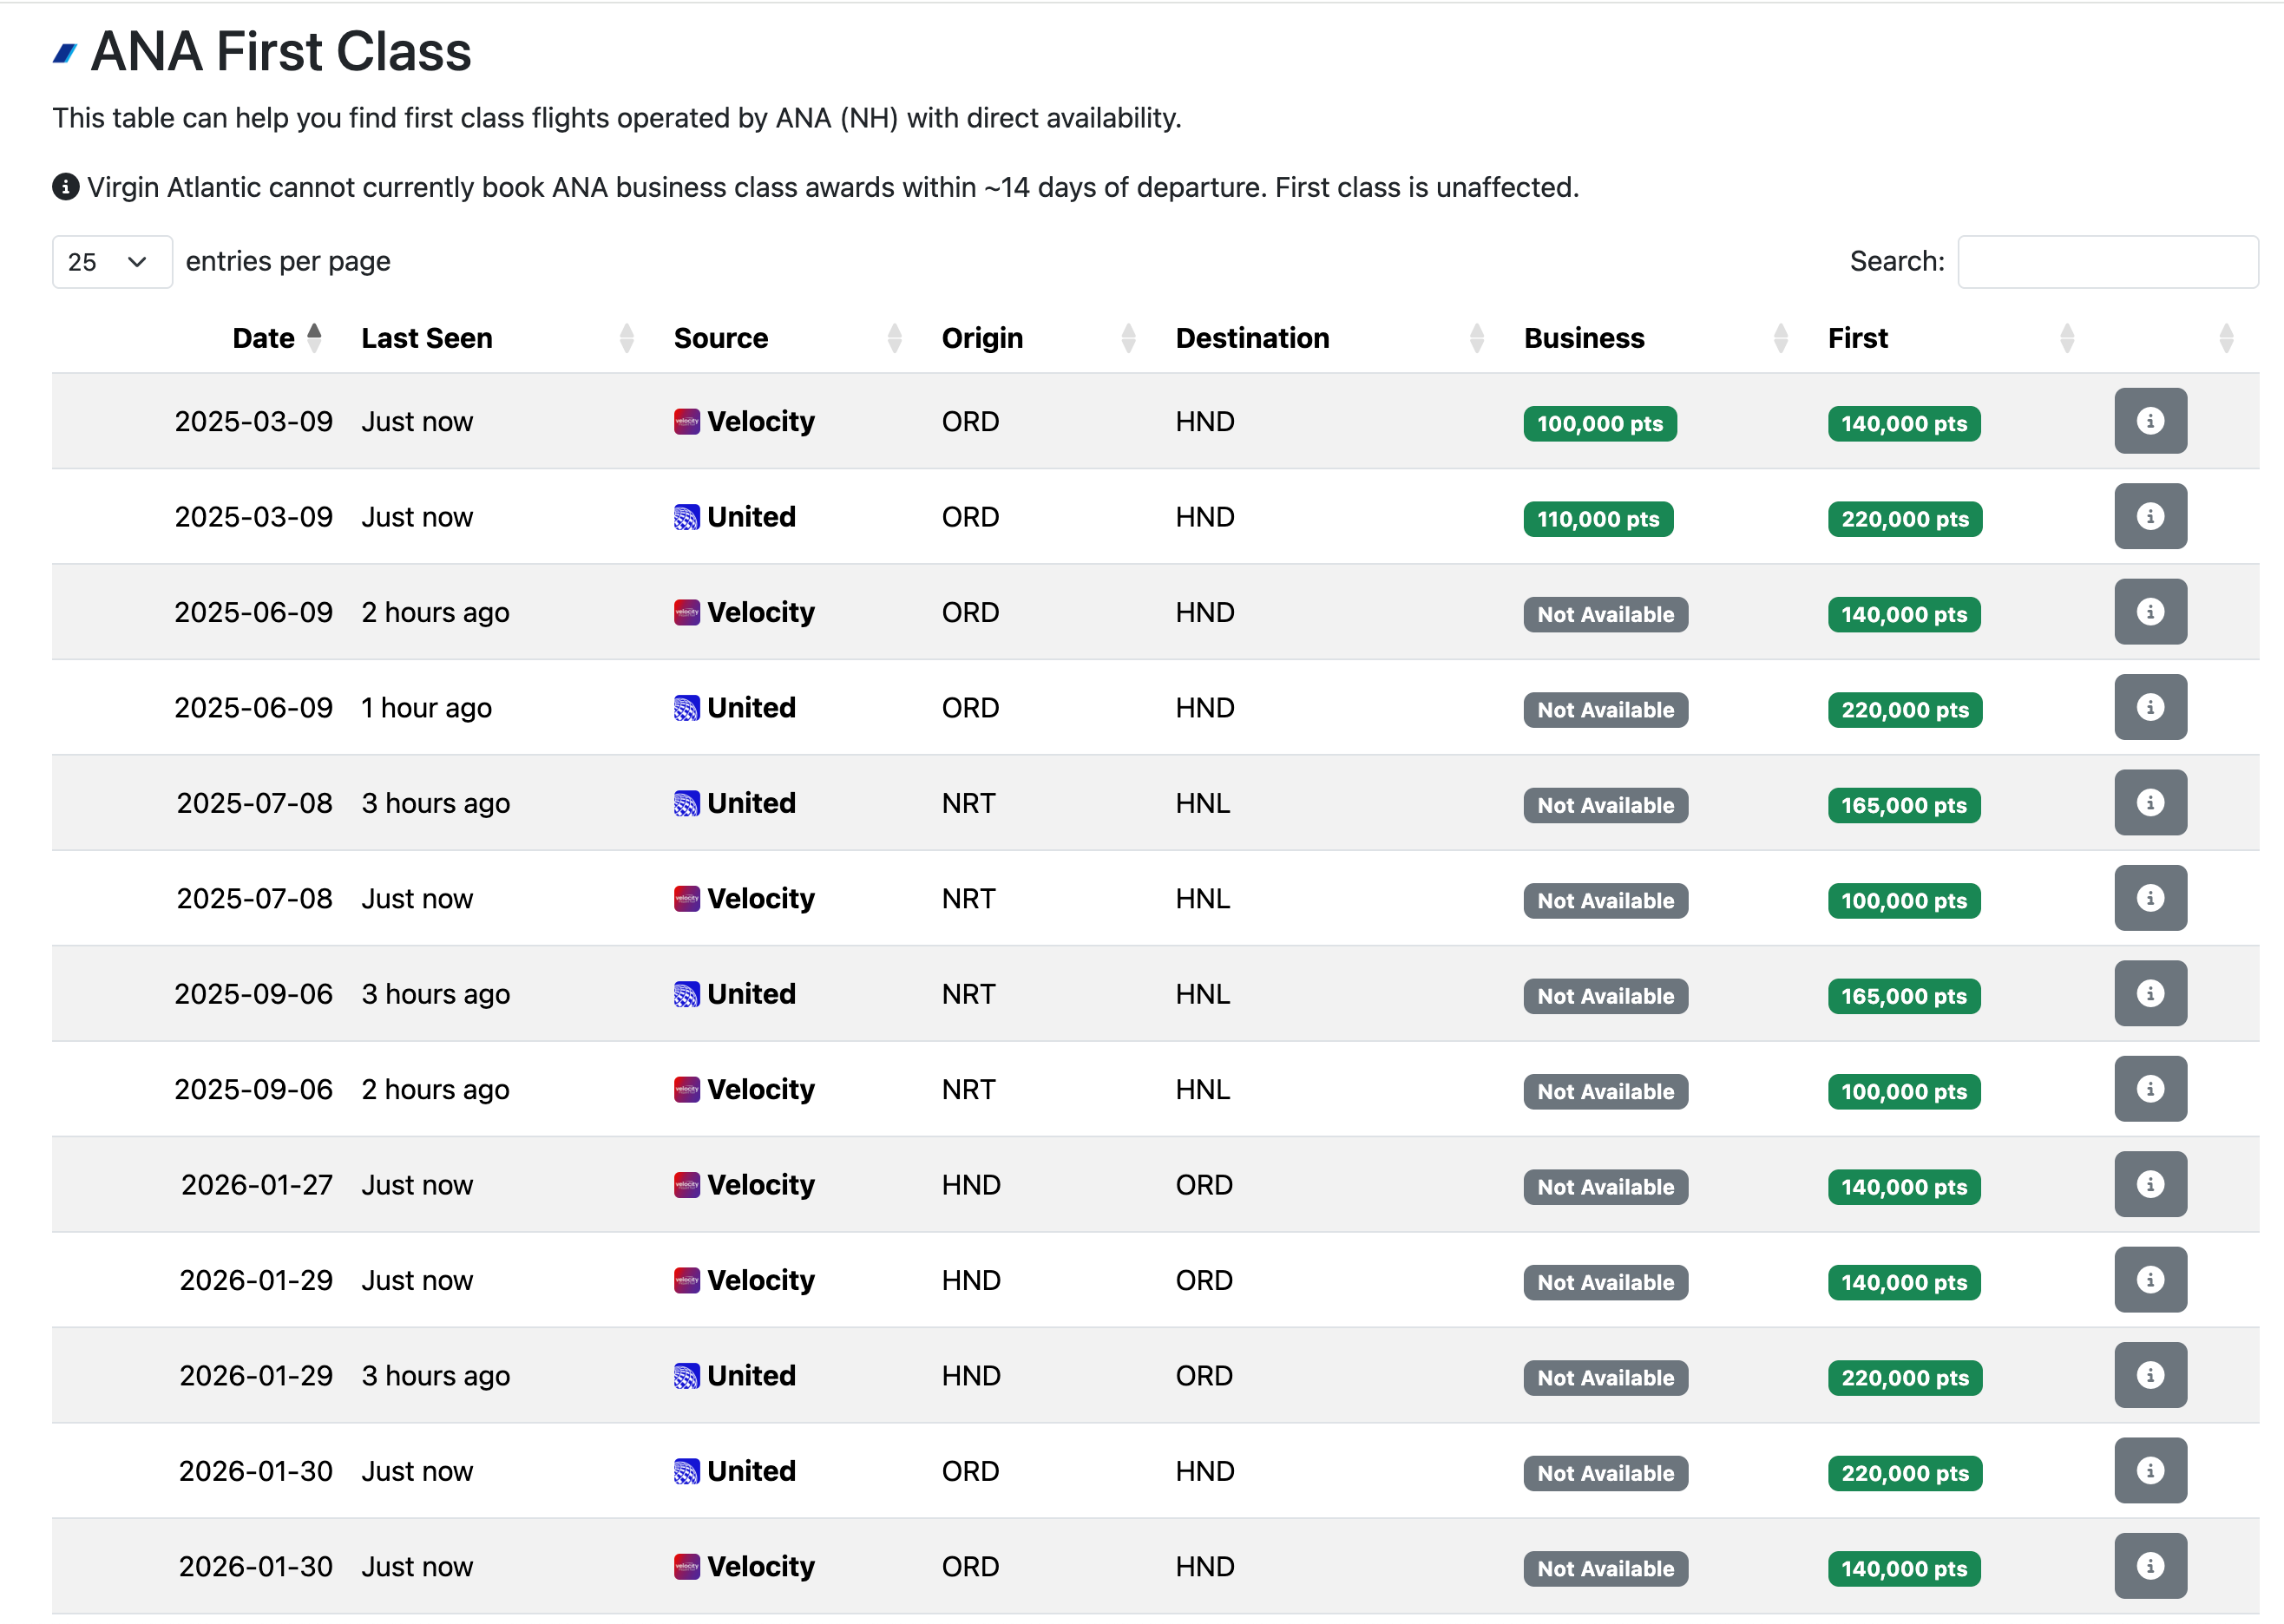
Task: Click sort arrows on the last unnamed column
Action: pos(2226,338)
